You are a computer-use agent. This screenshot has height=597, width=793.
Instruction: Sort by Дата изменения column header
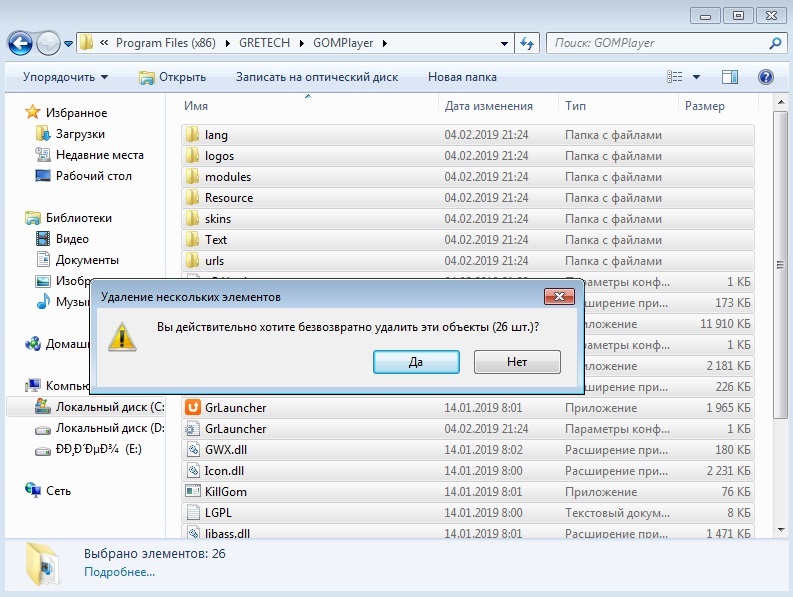(489, 106)
